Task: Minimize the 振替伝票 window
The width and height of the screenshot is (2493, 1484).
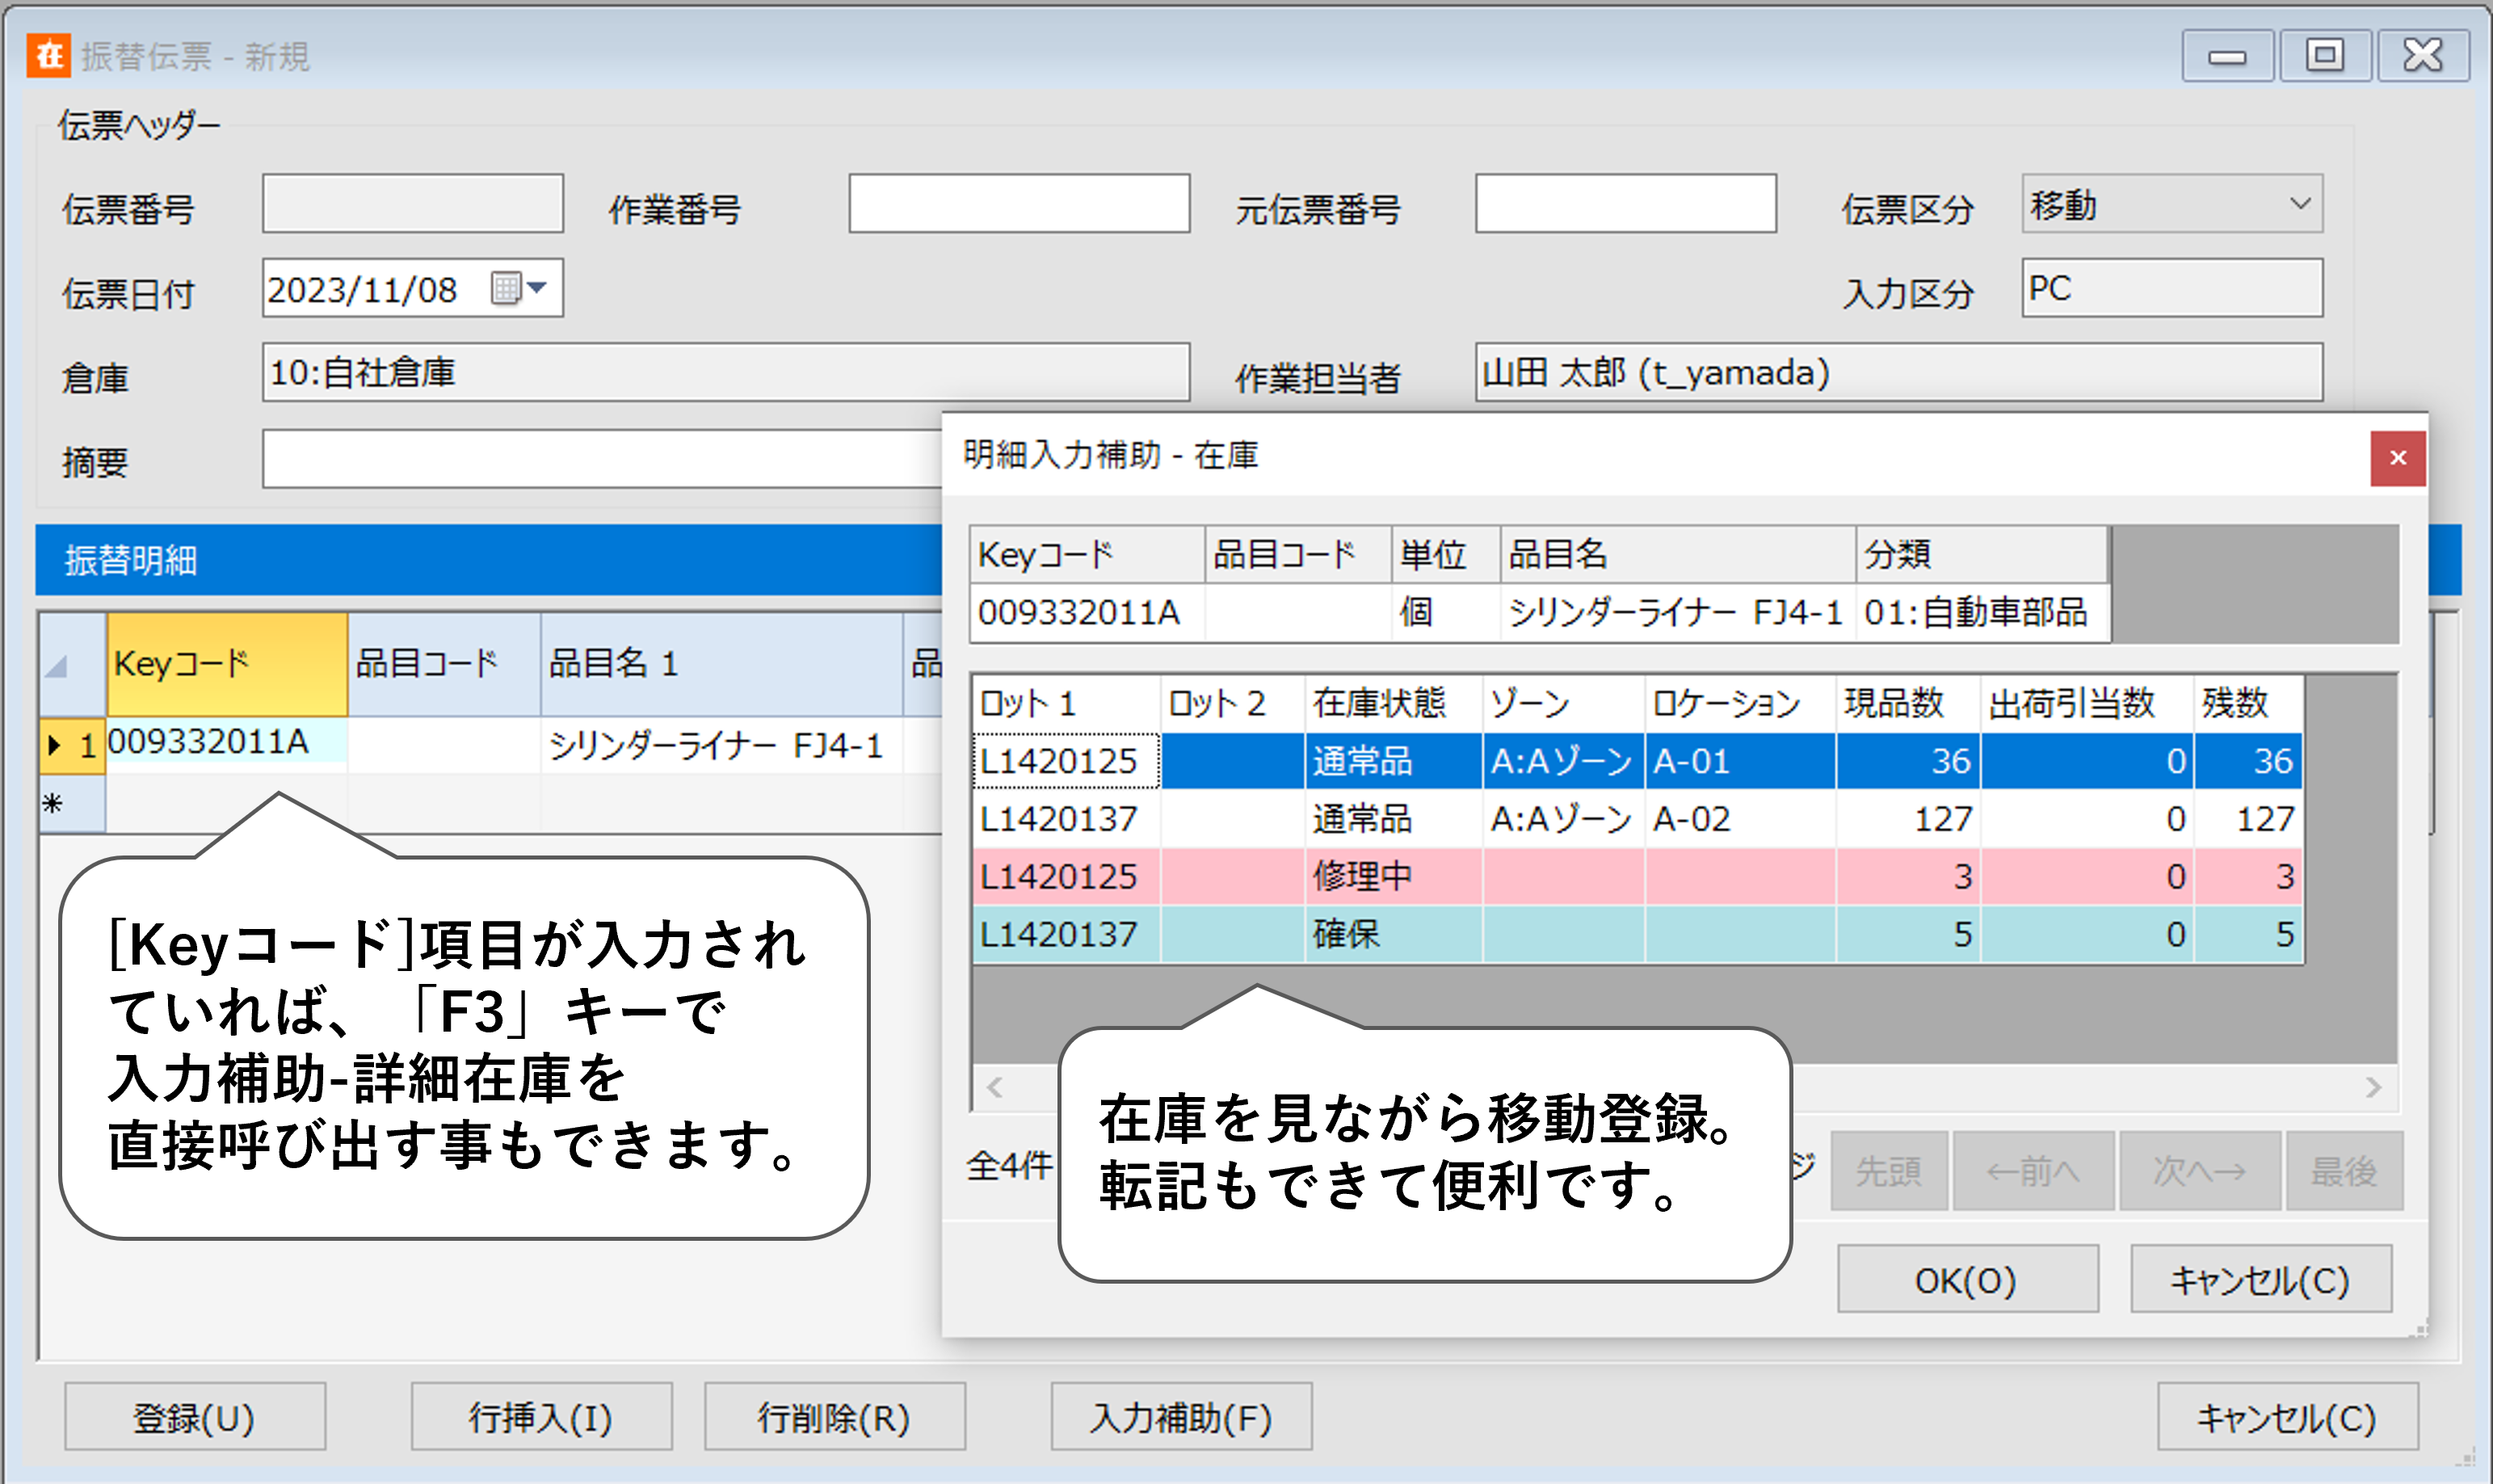Action: (x=2227, y=55)
